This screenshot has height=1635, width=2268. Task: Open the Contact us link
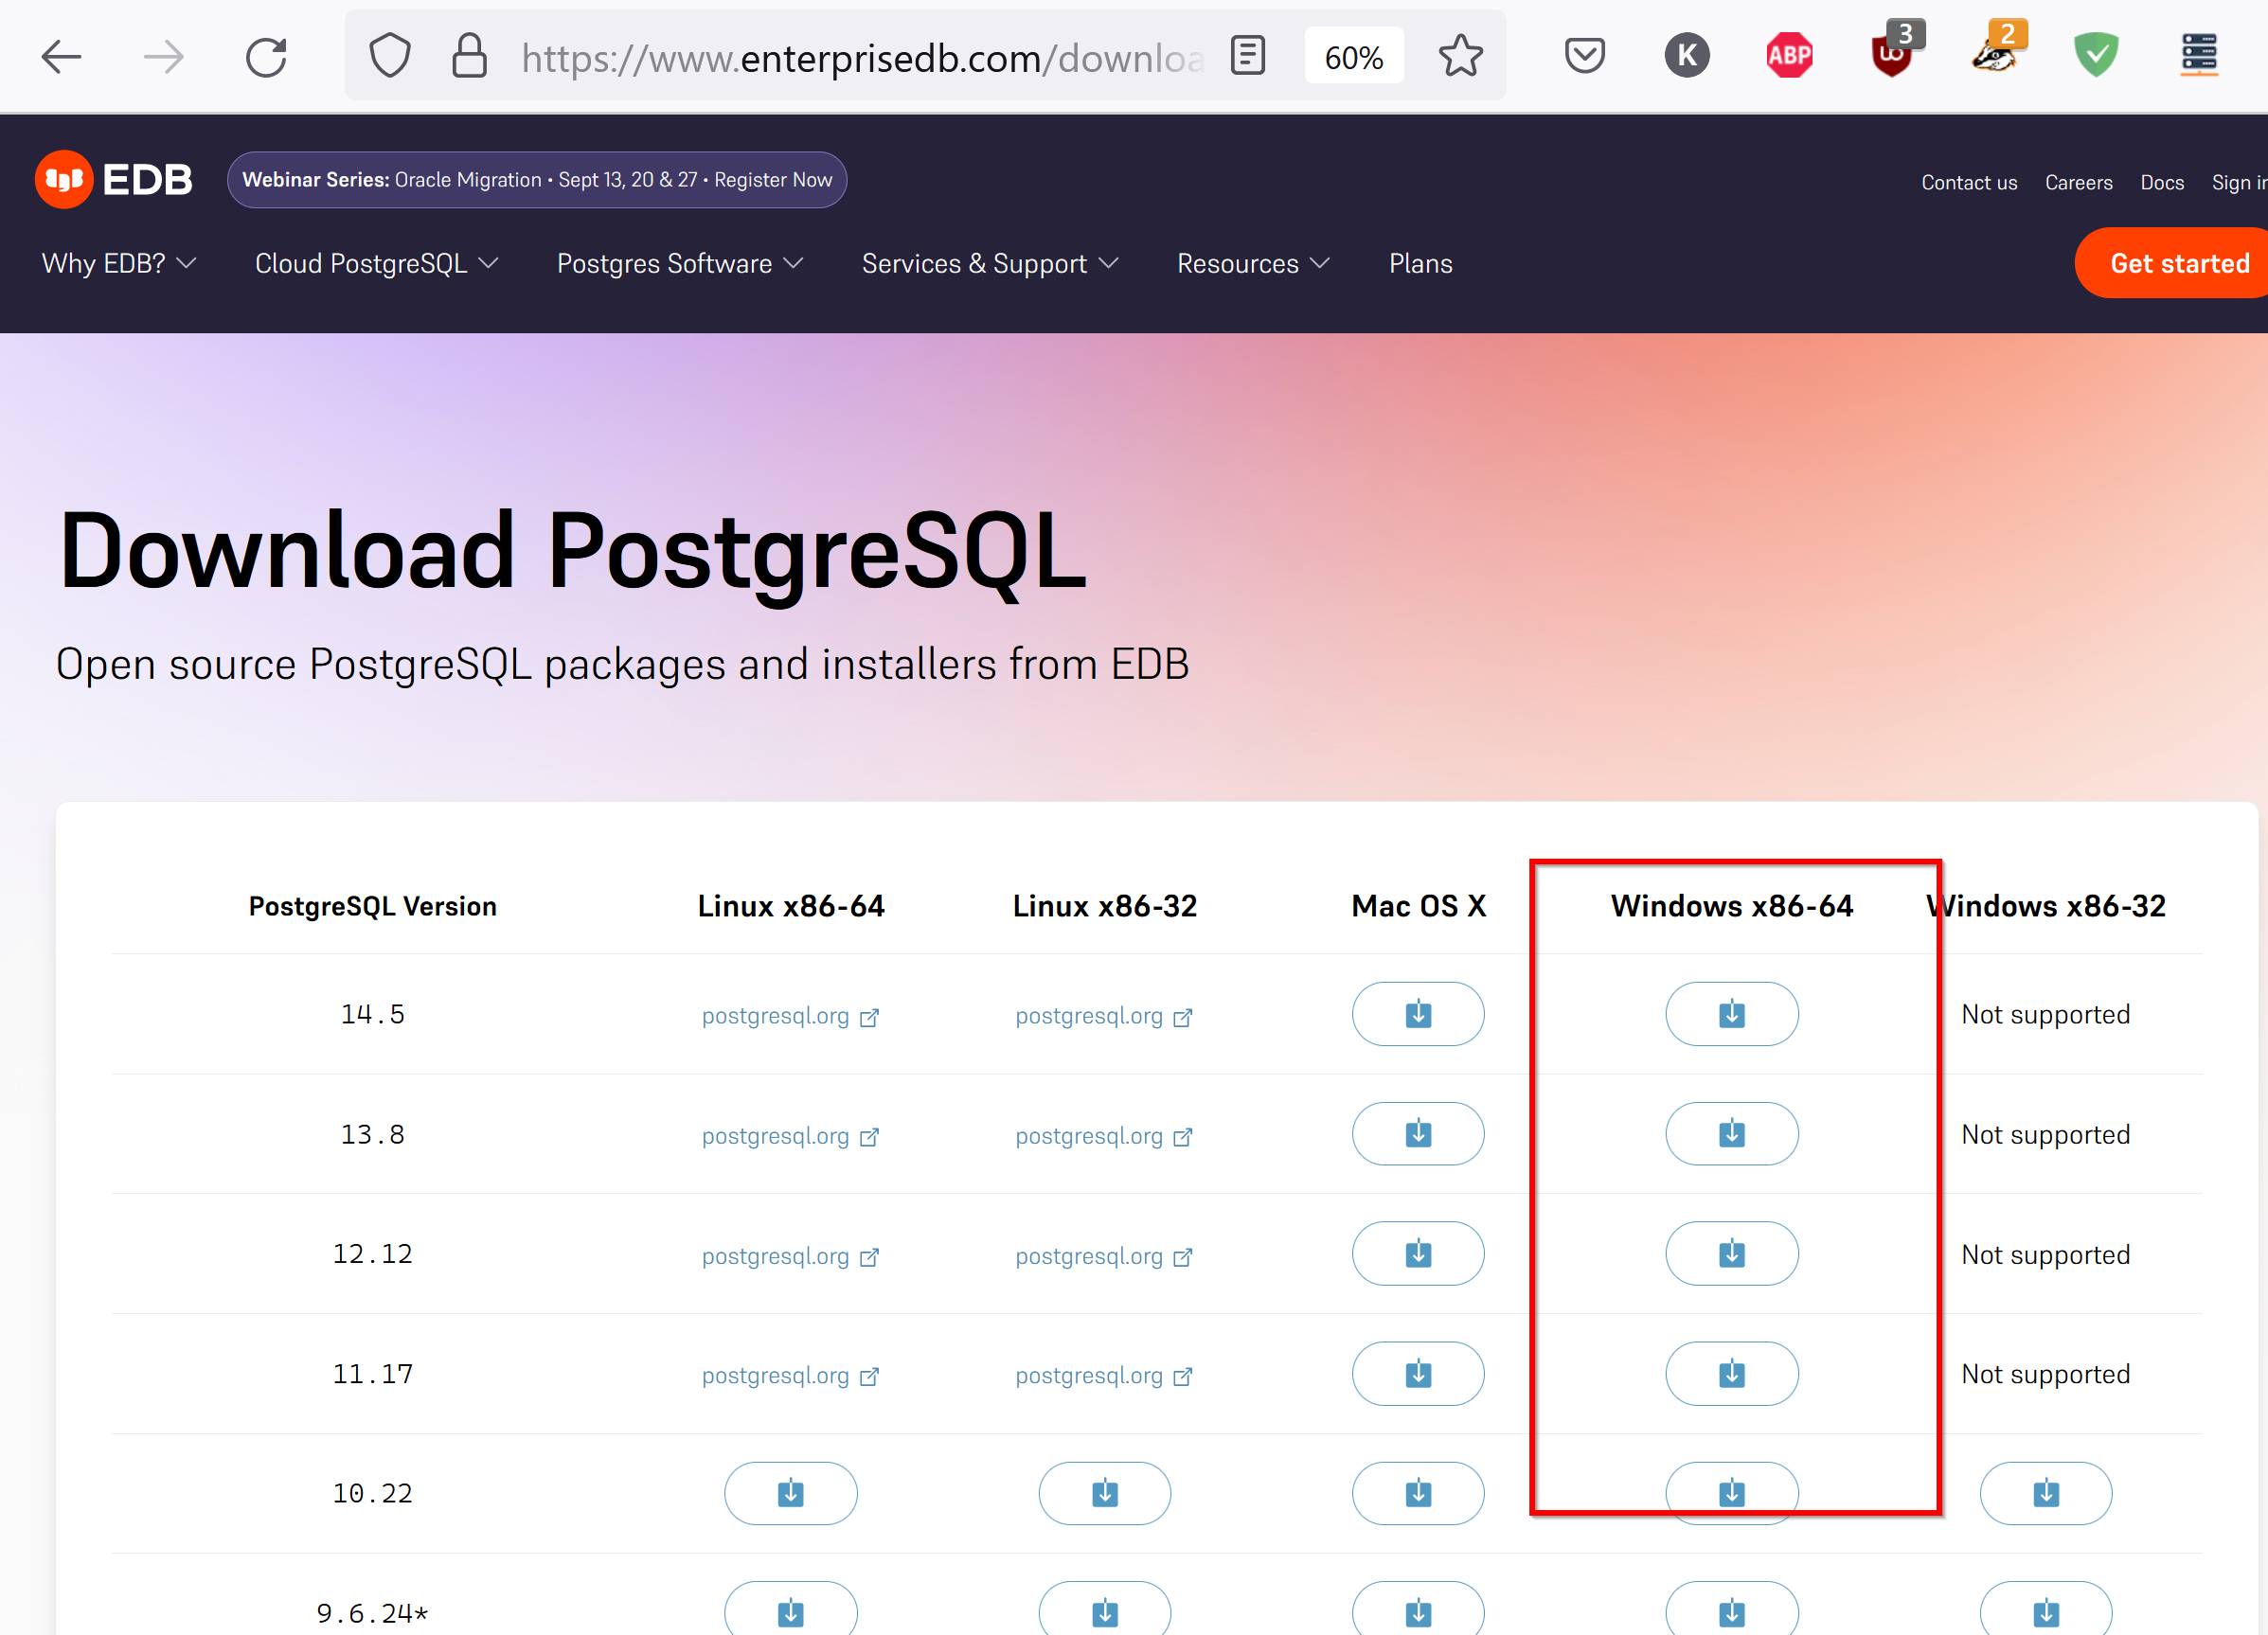[x=1968, y=182]
